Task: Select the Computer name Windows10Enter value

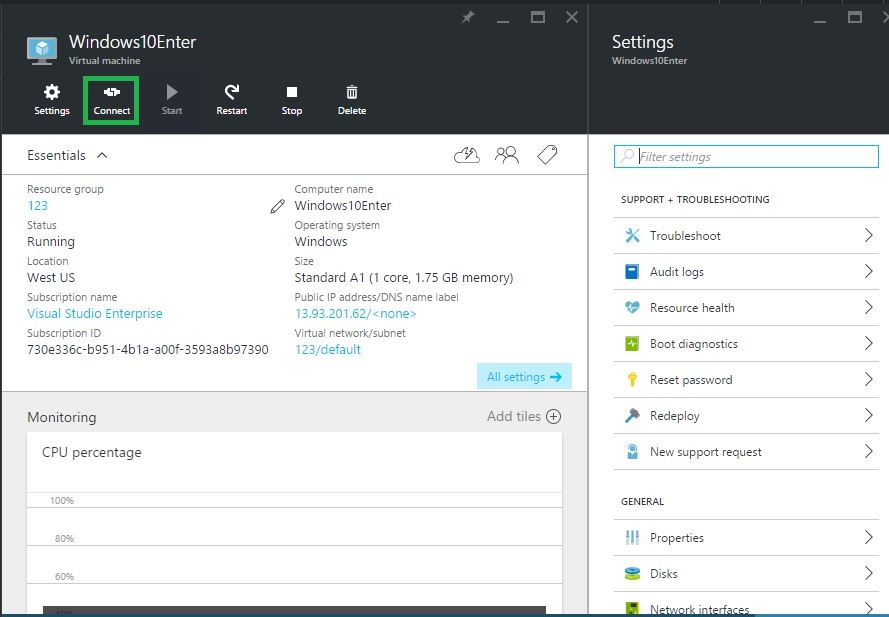Action: (x=342, y=205)
